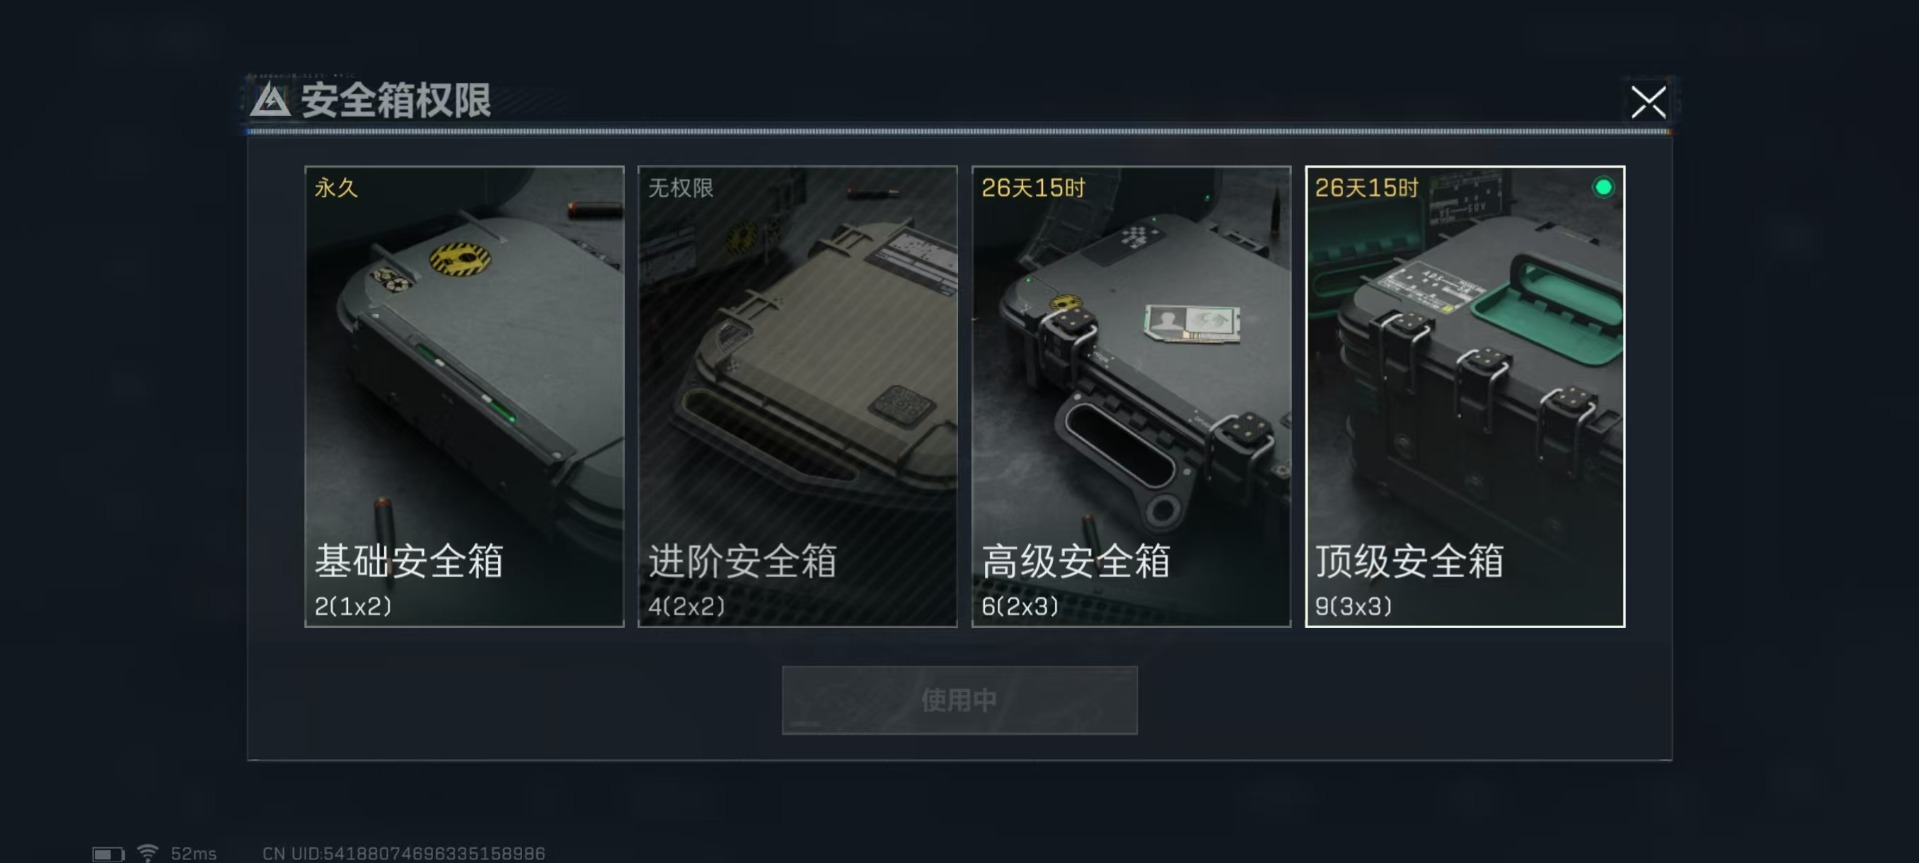The height and width of the screenshot is (863, 1919).
Task: Click 26天15时 timer on 高级安全箱
Action: [x=1033, y=188]
